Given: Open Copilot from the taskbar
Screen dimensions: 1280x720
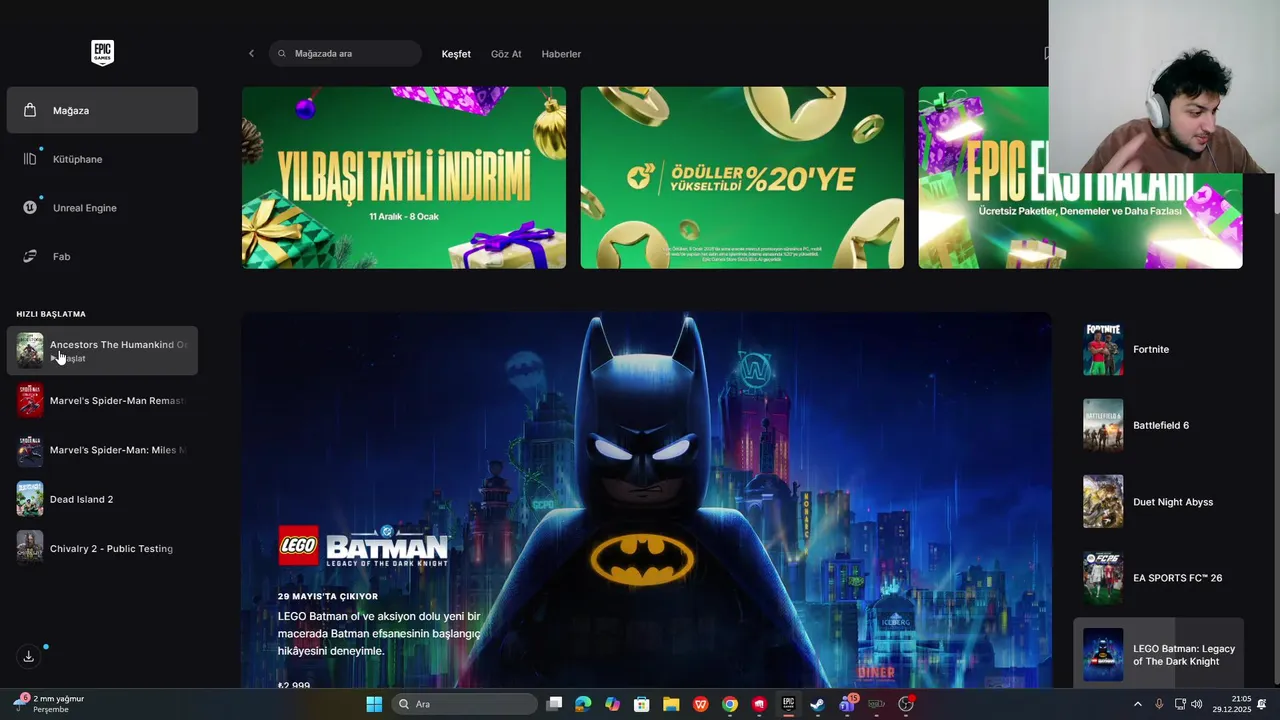Looking at the screenshot, I should [612, 704].
